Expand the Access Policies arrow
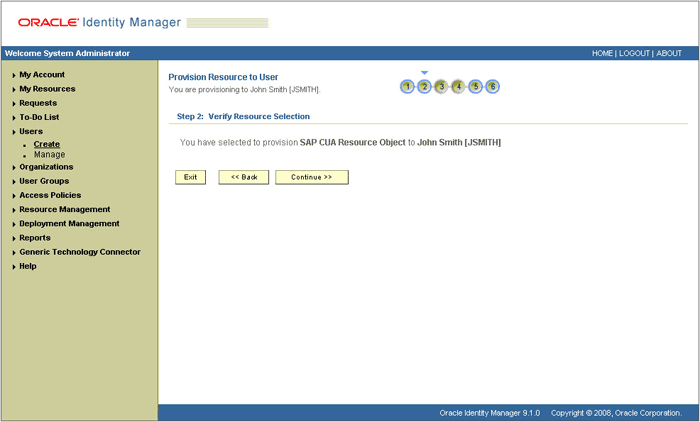 coord(14,196)
